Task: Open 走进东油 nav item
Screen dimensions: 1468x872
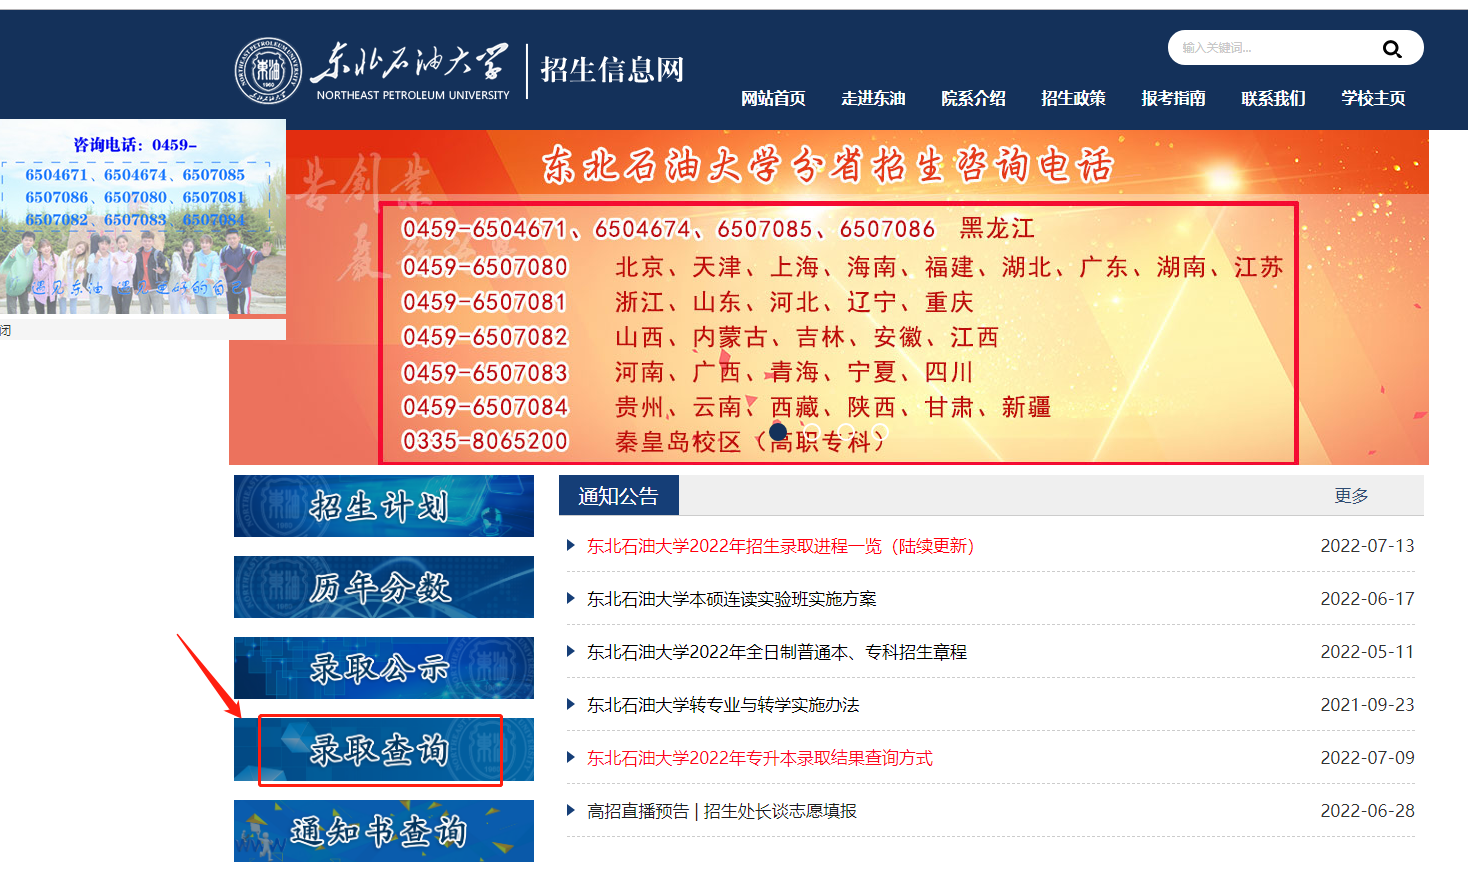Action: [873, 98]
